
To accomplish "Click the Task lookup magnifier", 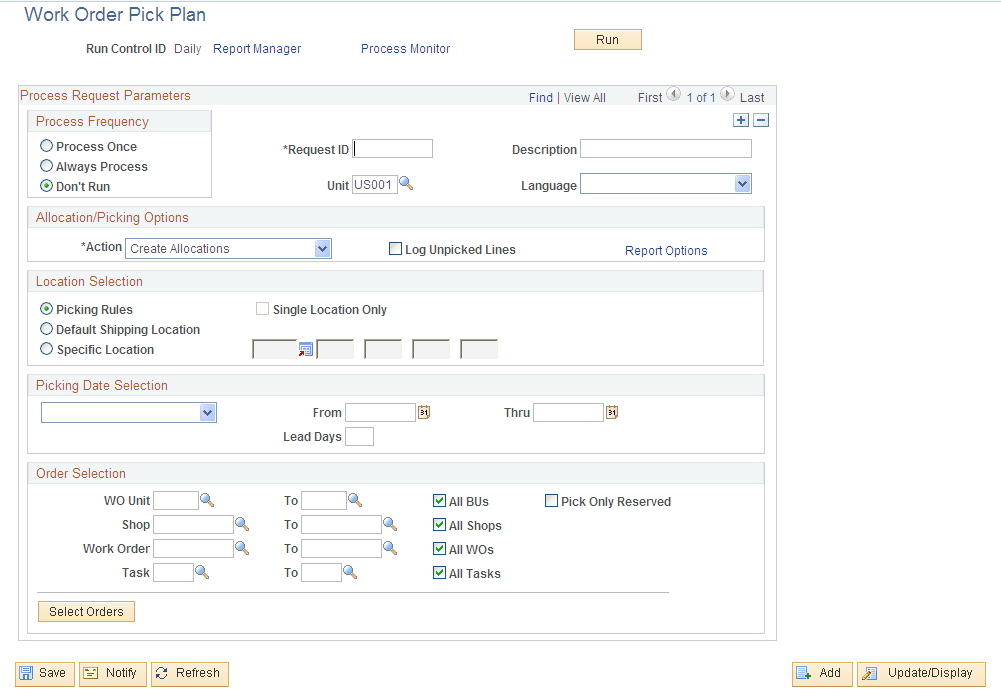I will [x=205, y=572].
